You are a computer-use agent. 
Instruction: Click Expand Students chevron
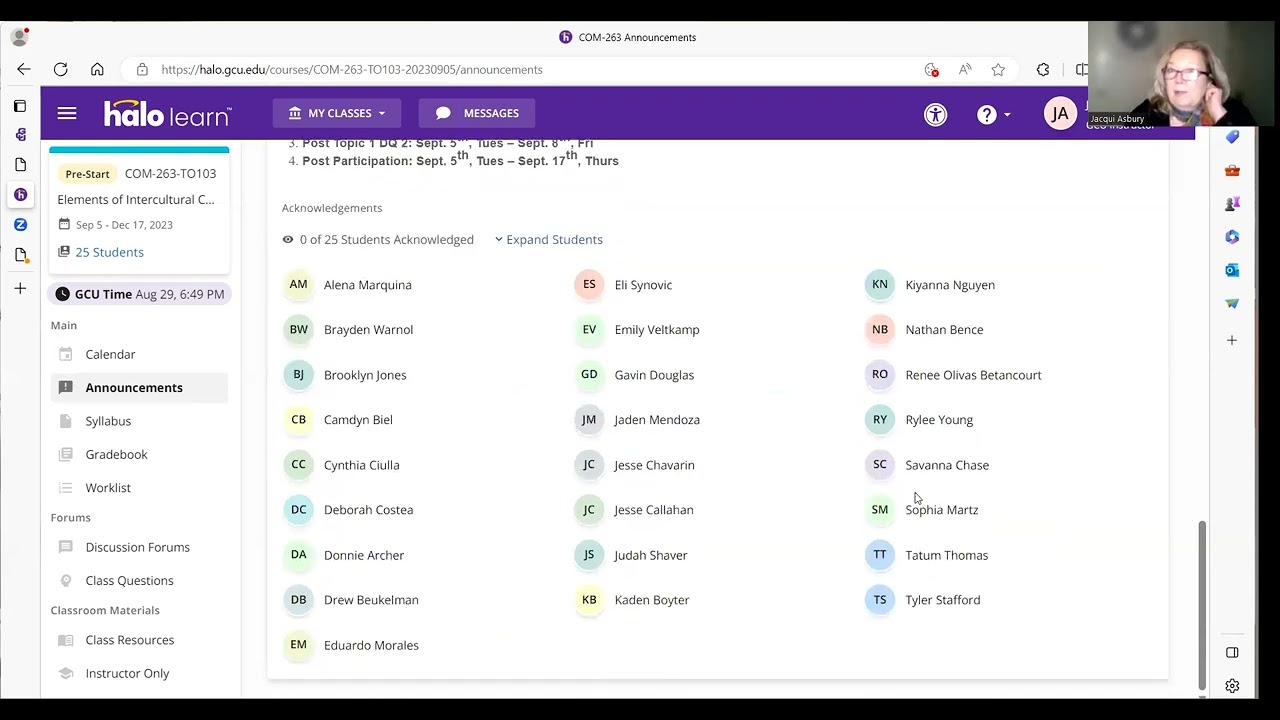tap(499, 240)
